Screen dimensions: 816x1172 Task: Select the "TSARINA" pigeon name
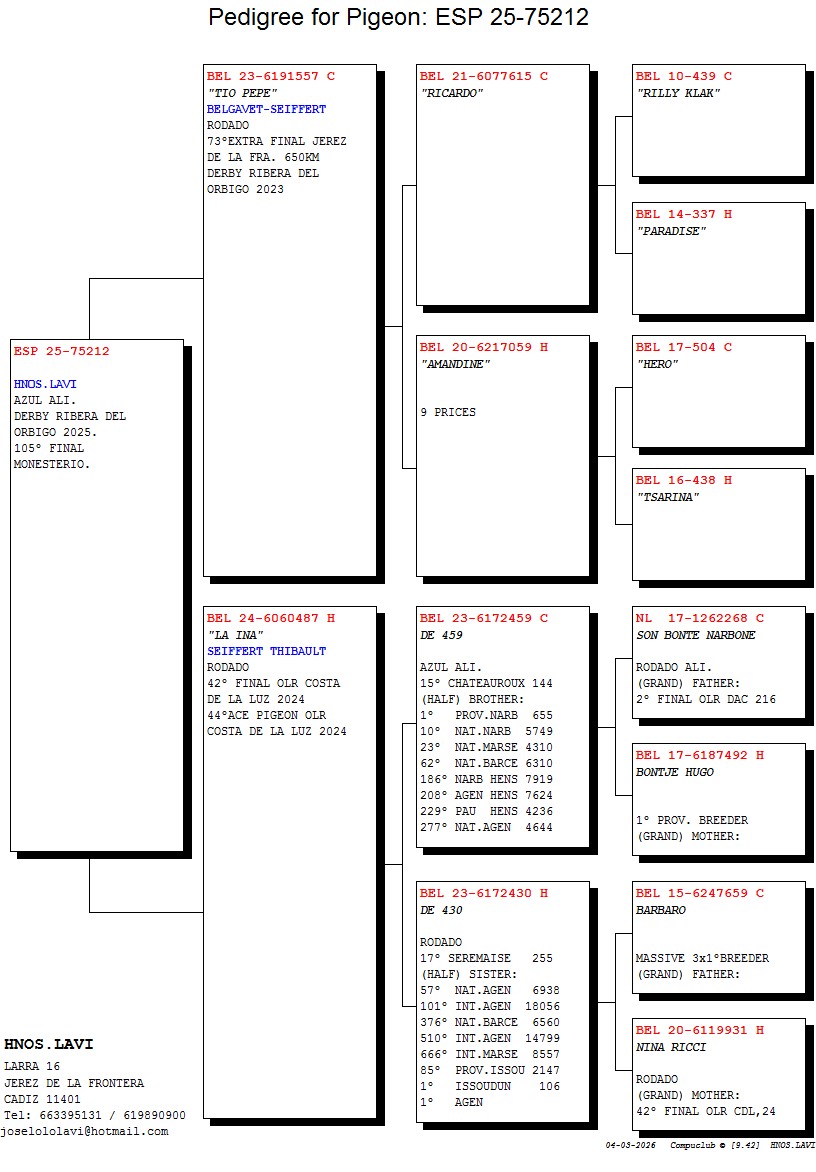[x=668, y=497]
